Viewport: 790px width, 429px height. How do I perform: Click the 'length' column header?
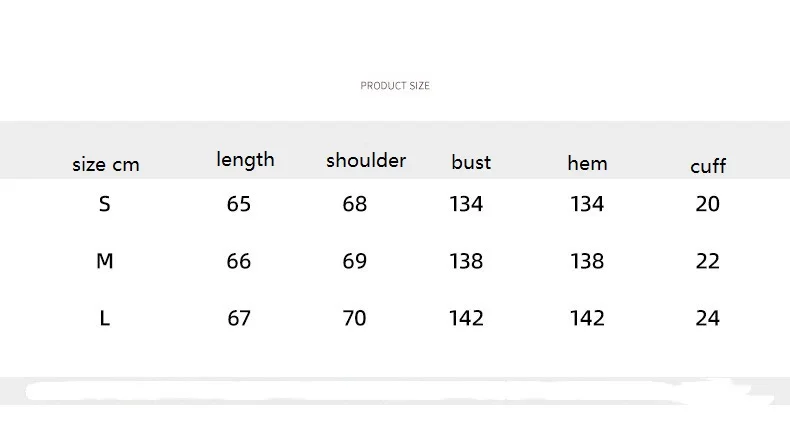[245, 159]
